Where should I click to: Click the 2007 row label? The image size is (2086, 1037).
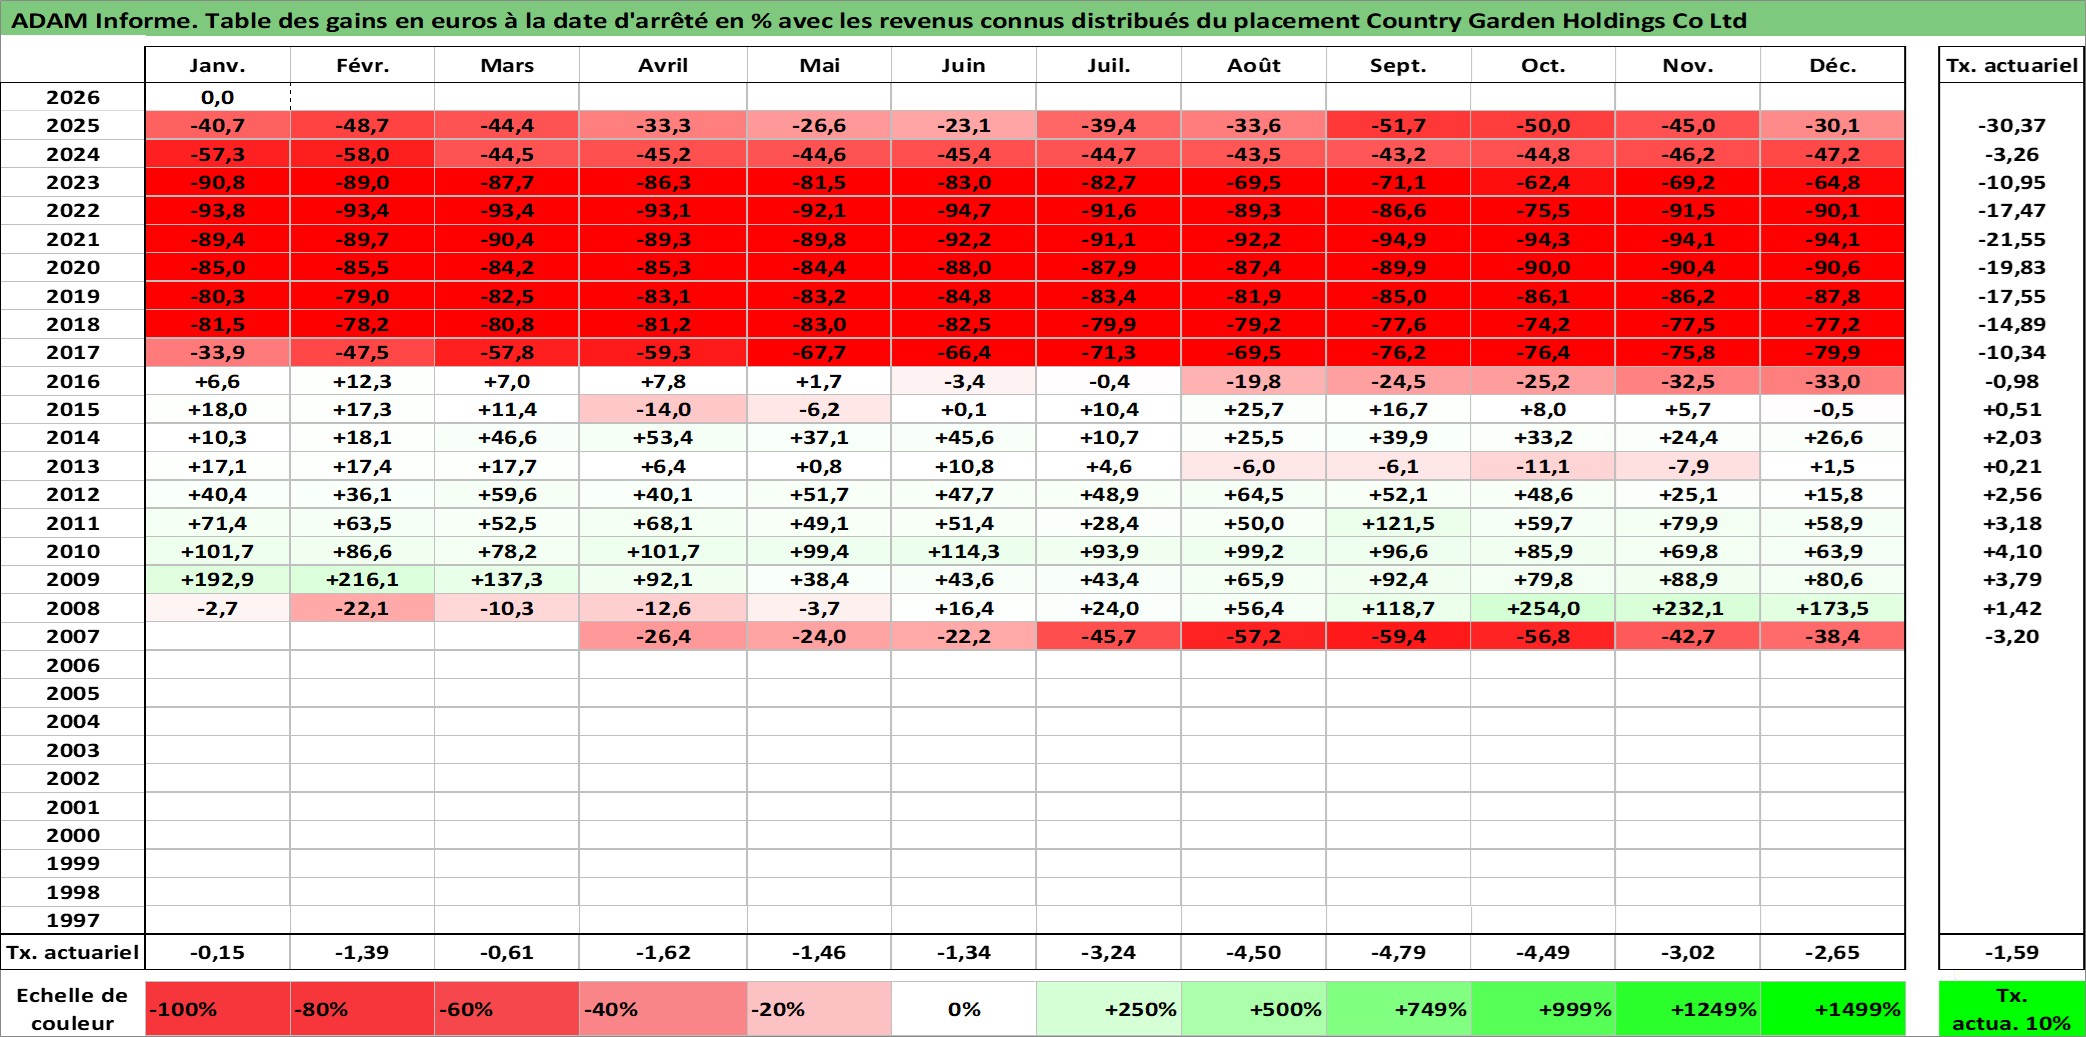point(73,636)
